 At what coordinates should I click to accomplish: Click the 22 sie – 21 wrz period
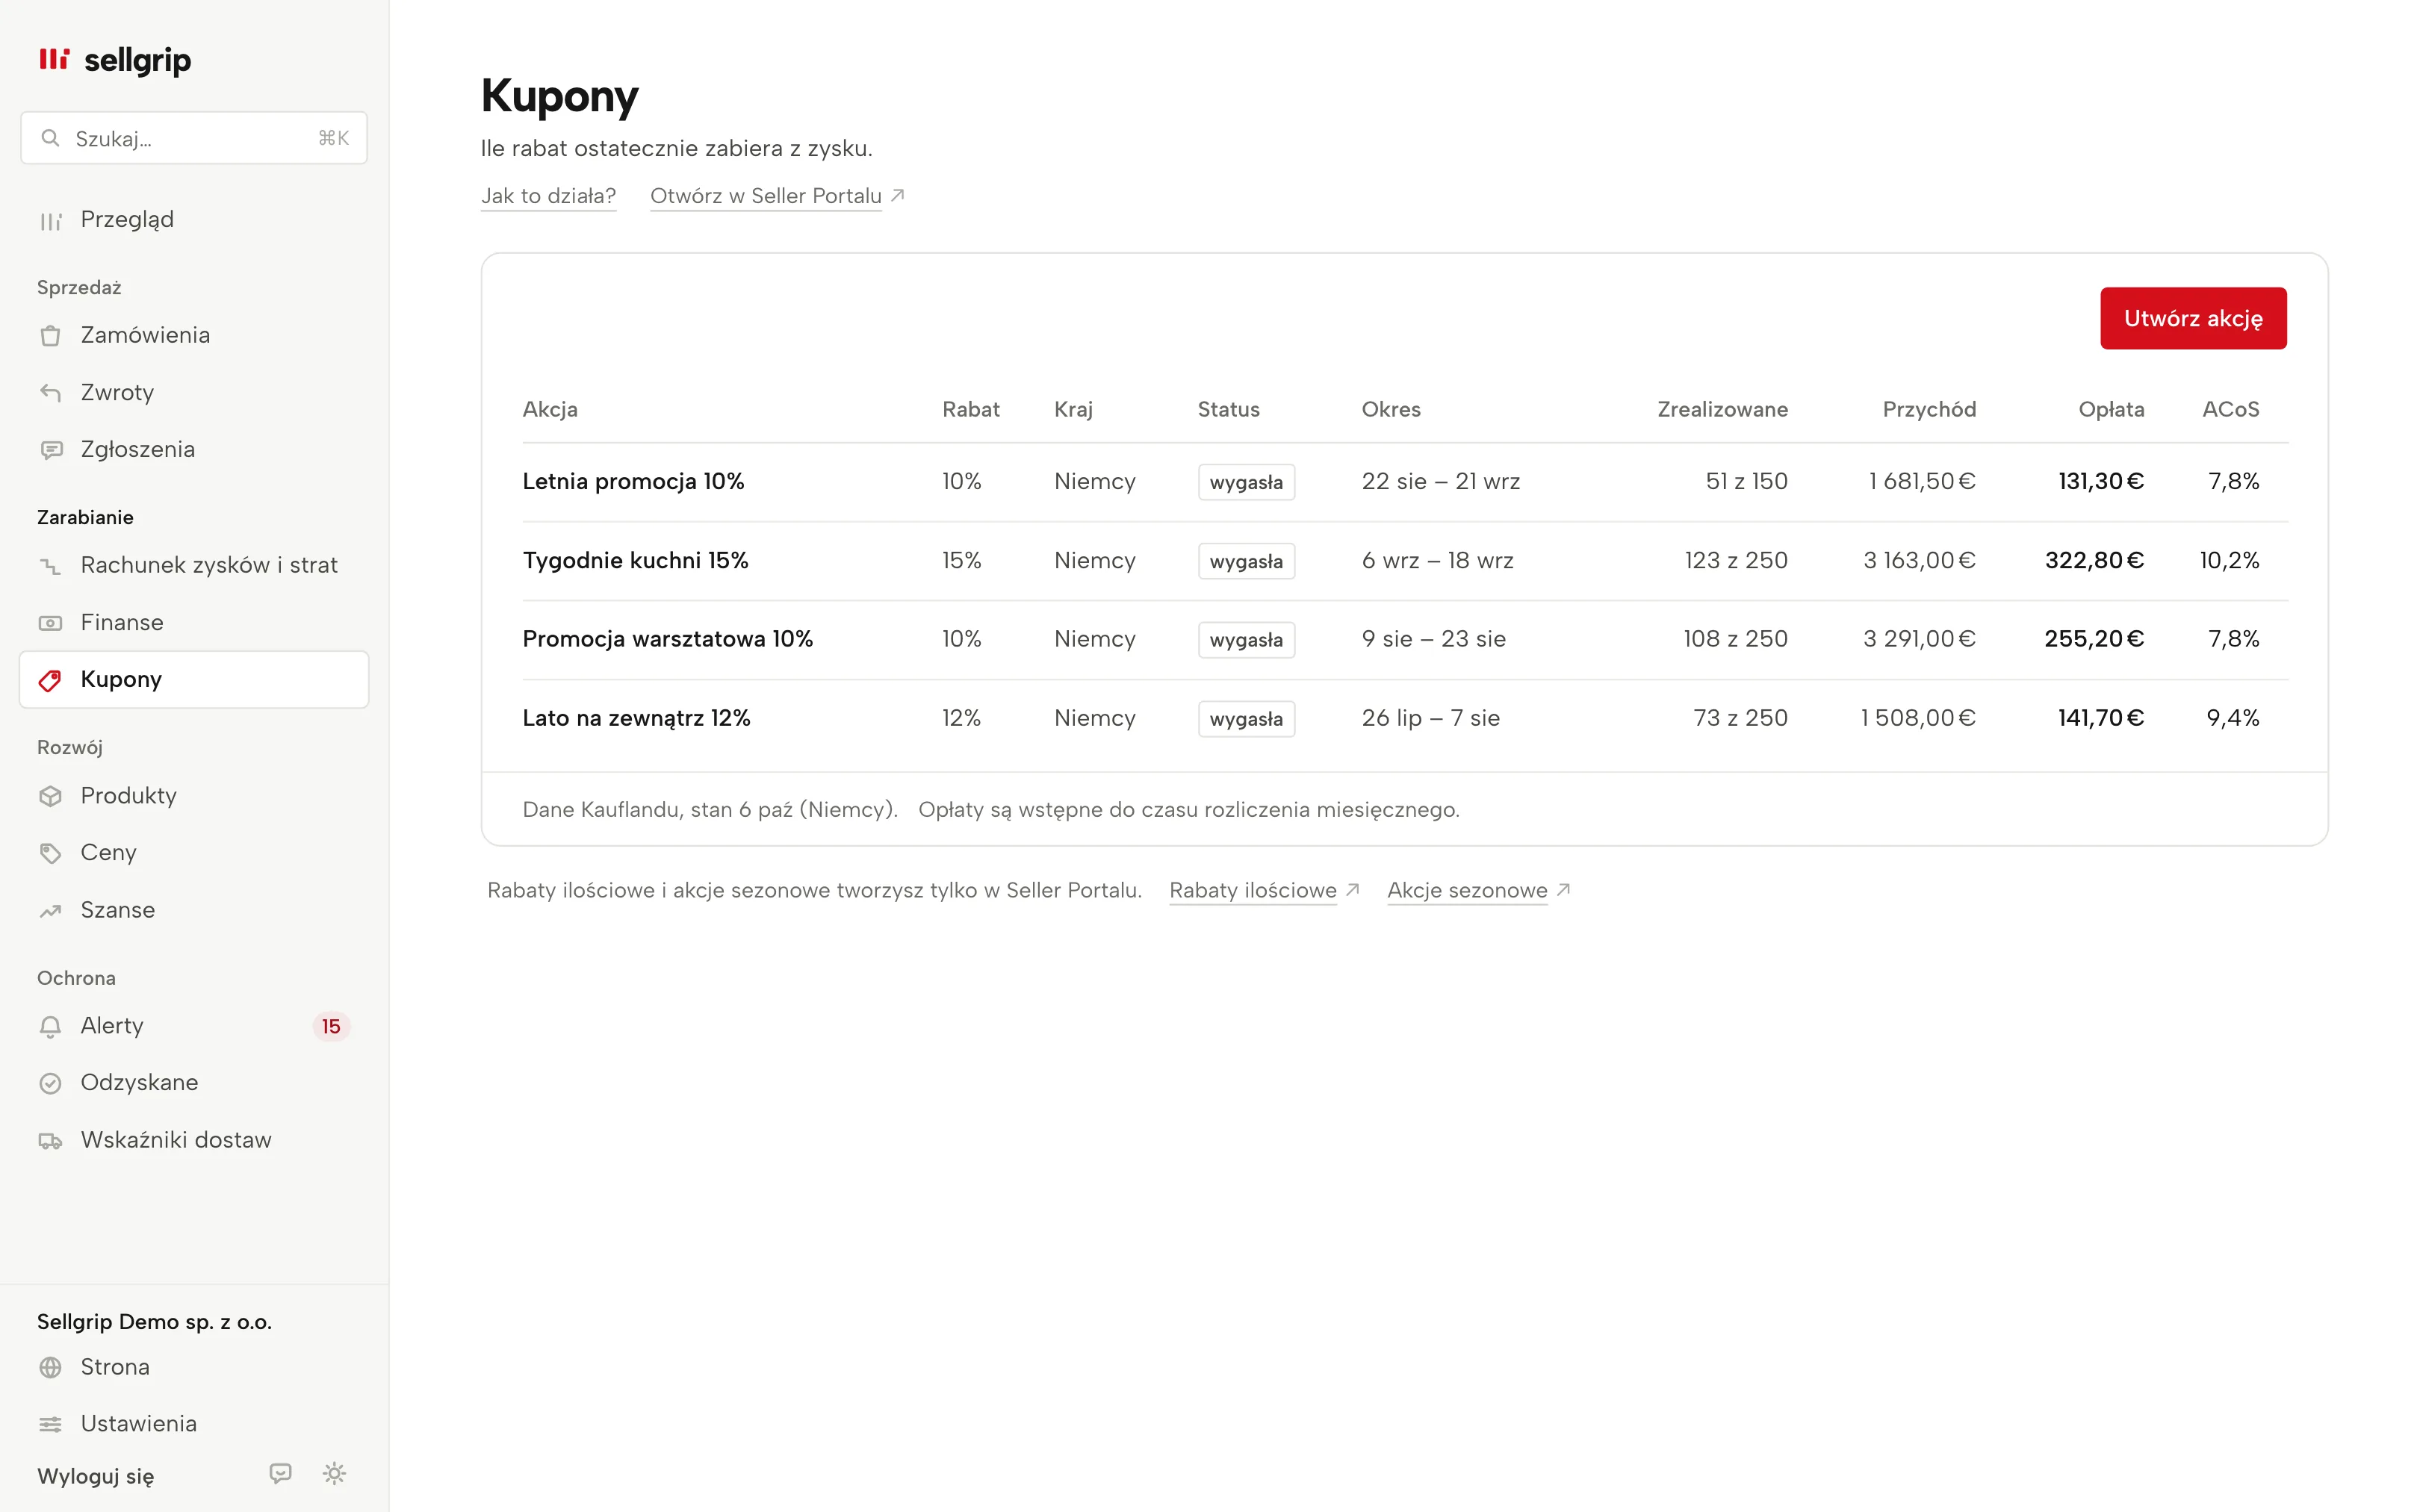pos(1440,481)
